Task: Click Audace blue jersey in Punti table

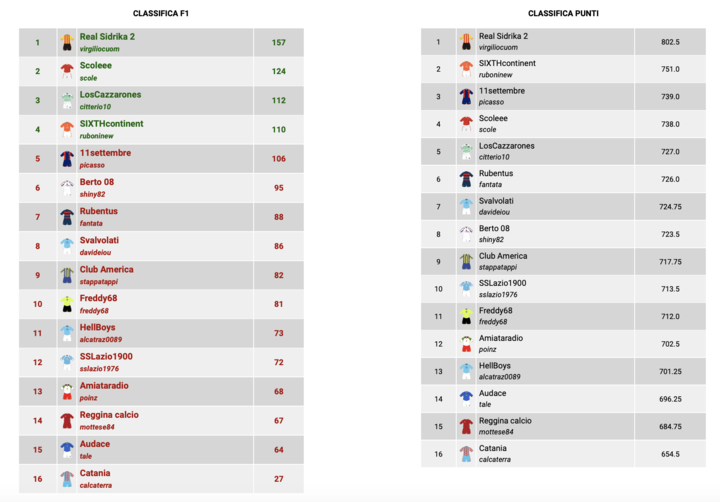Action: [466, 399]
